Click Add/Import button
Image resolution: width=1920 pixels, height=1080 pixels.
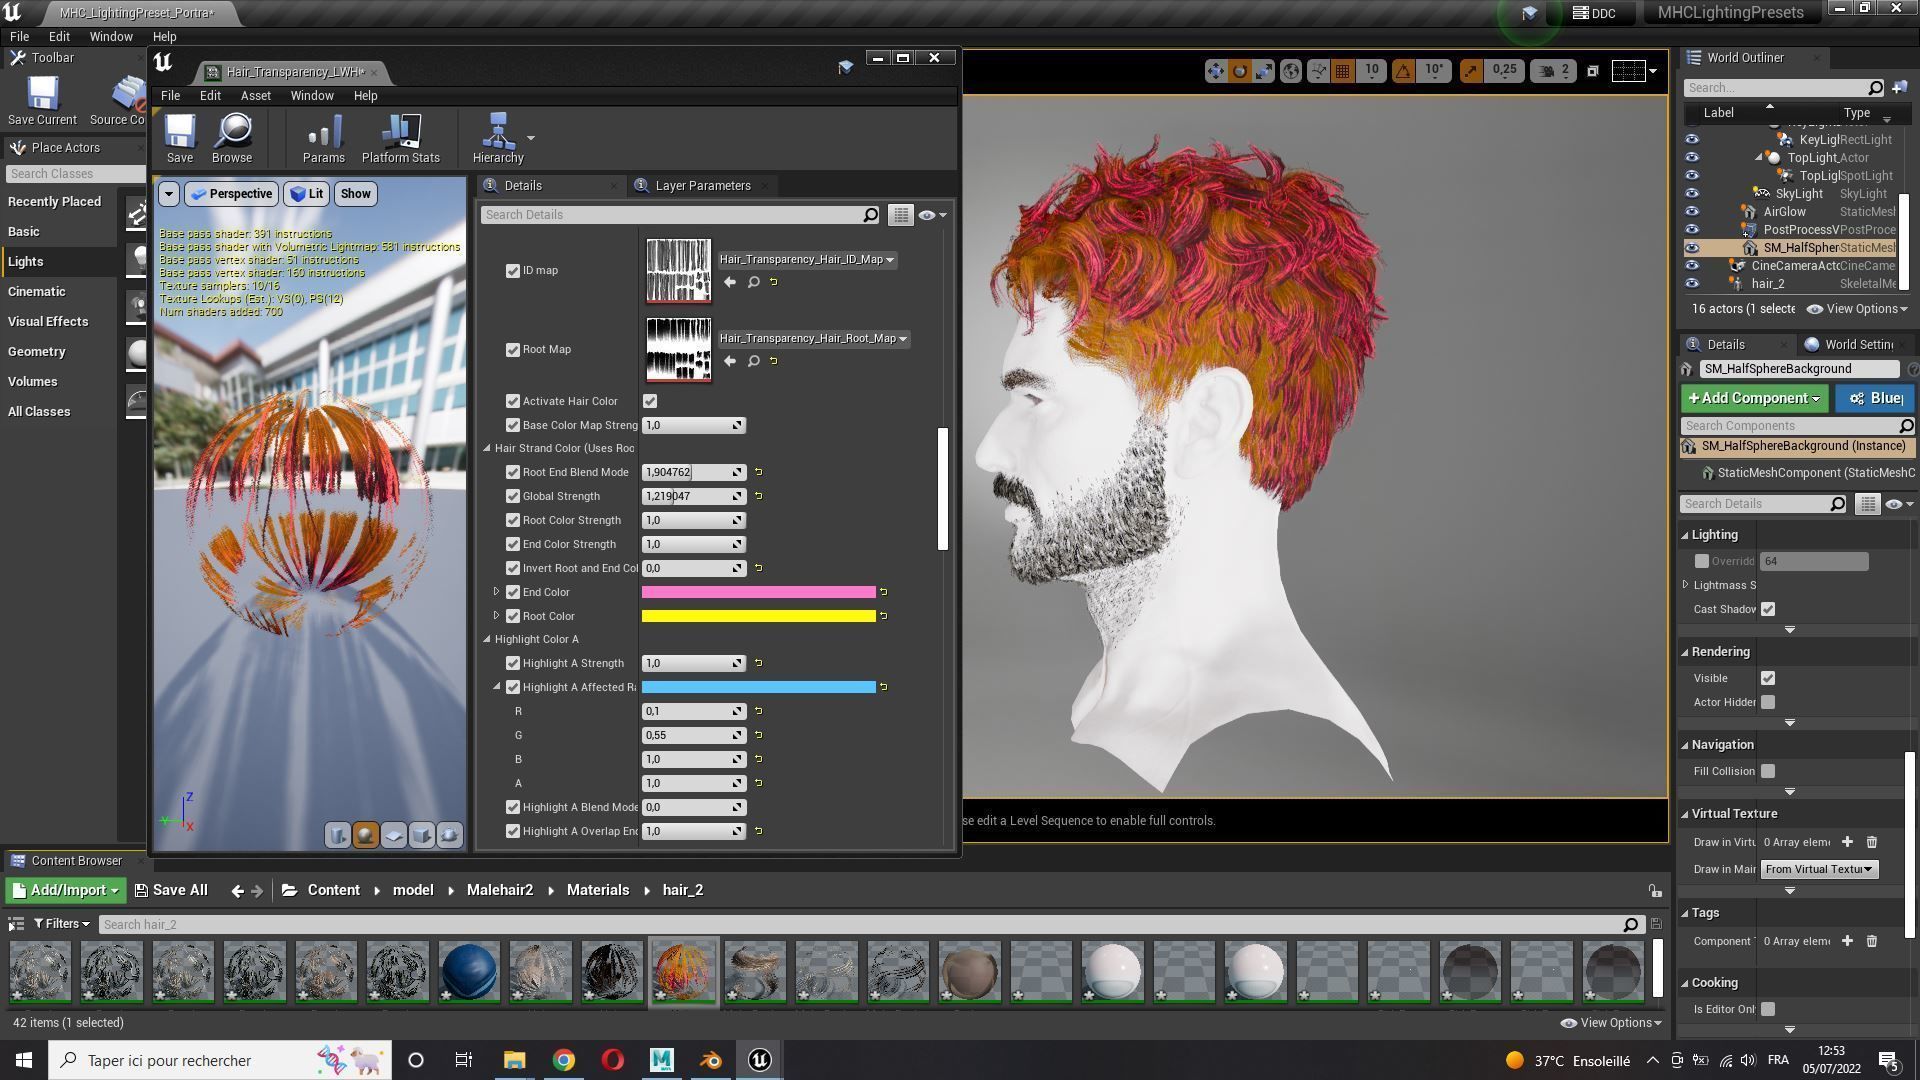point(65,890)
